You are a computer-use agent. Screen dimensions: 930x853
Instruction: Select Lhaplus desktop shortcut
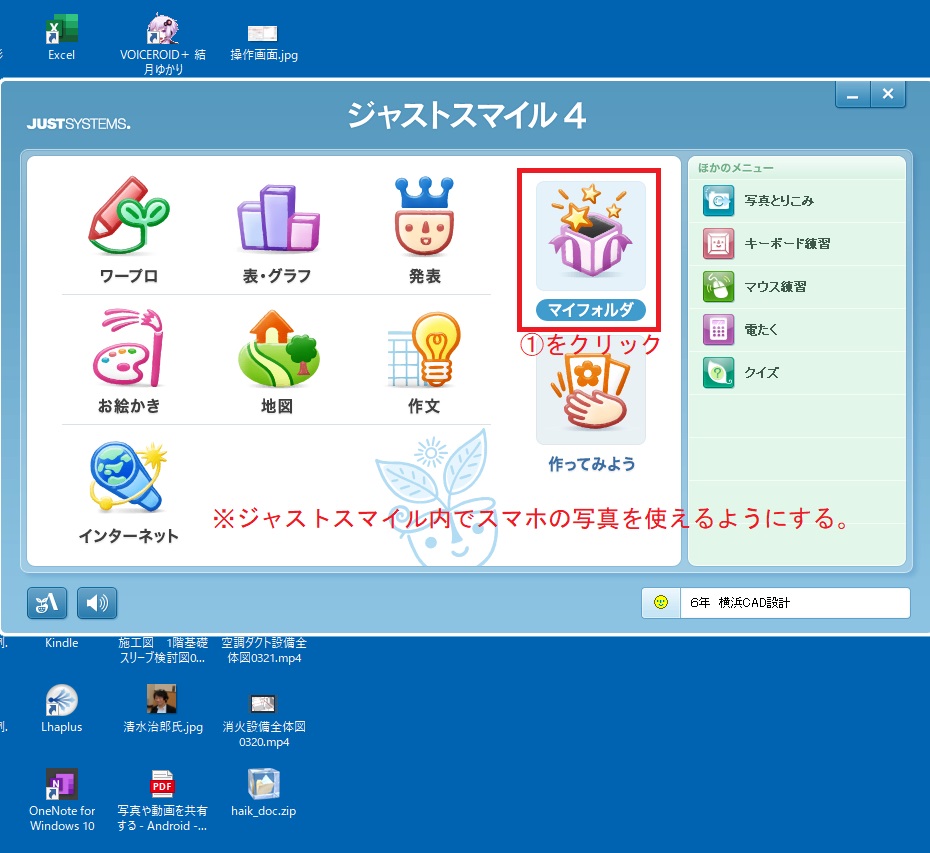point(62,708)
